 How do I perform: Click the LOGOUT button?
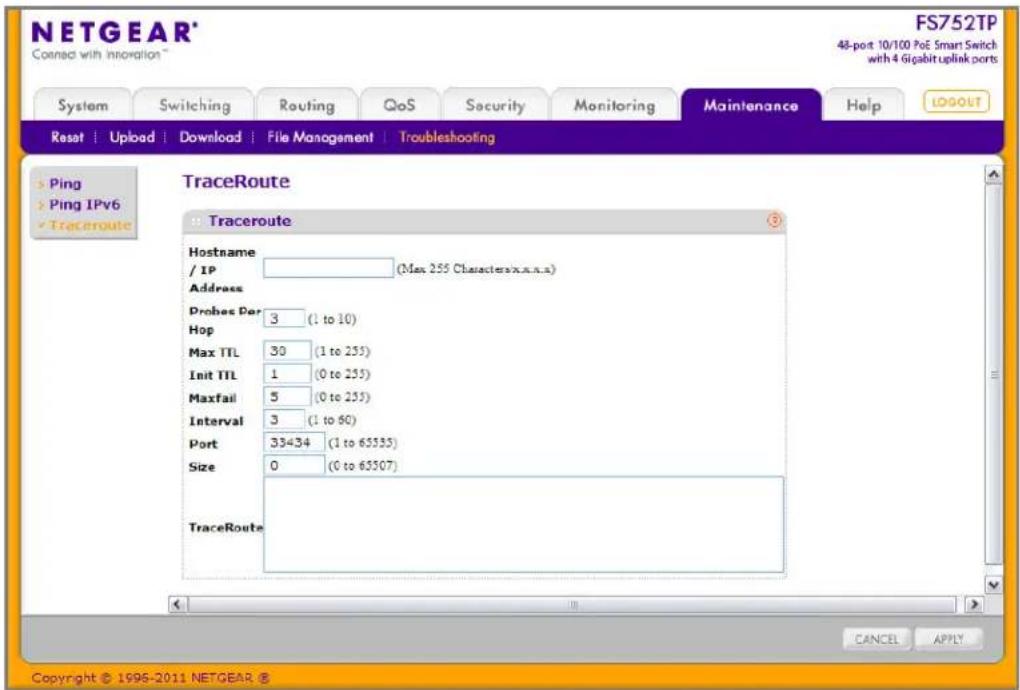(x=956, y=102)
